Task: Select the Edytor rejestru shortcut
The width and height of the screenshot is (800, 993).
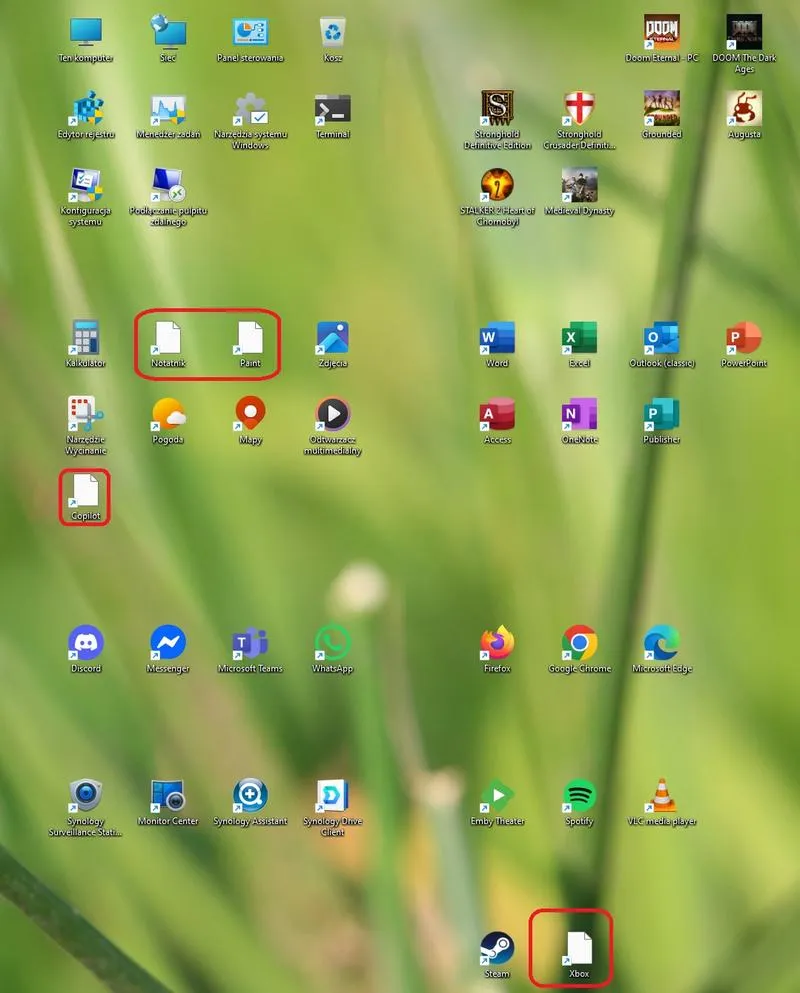Action: [86, 108]
